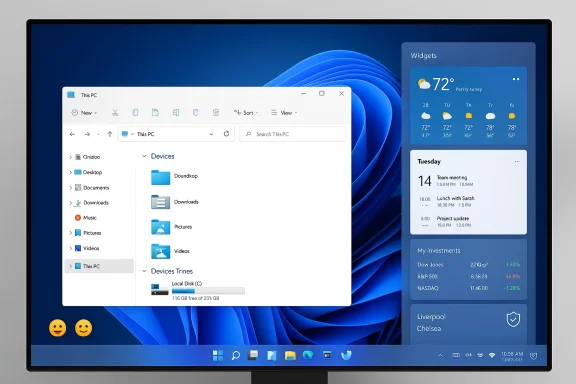The width and height of the screenshot is (576, 384).
Task: Click the Share icon in Explorer toolbar
Action: click(x=195, y=112)
